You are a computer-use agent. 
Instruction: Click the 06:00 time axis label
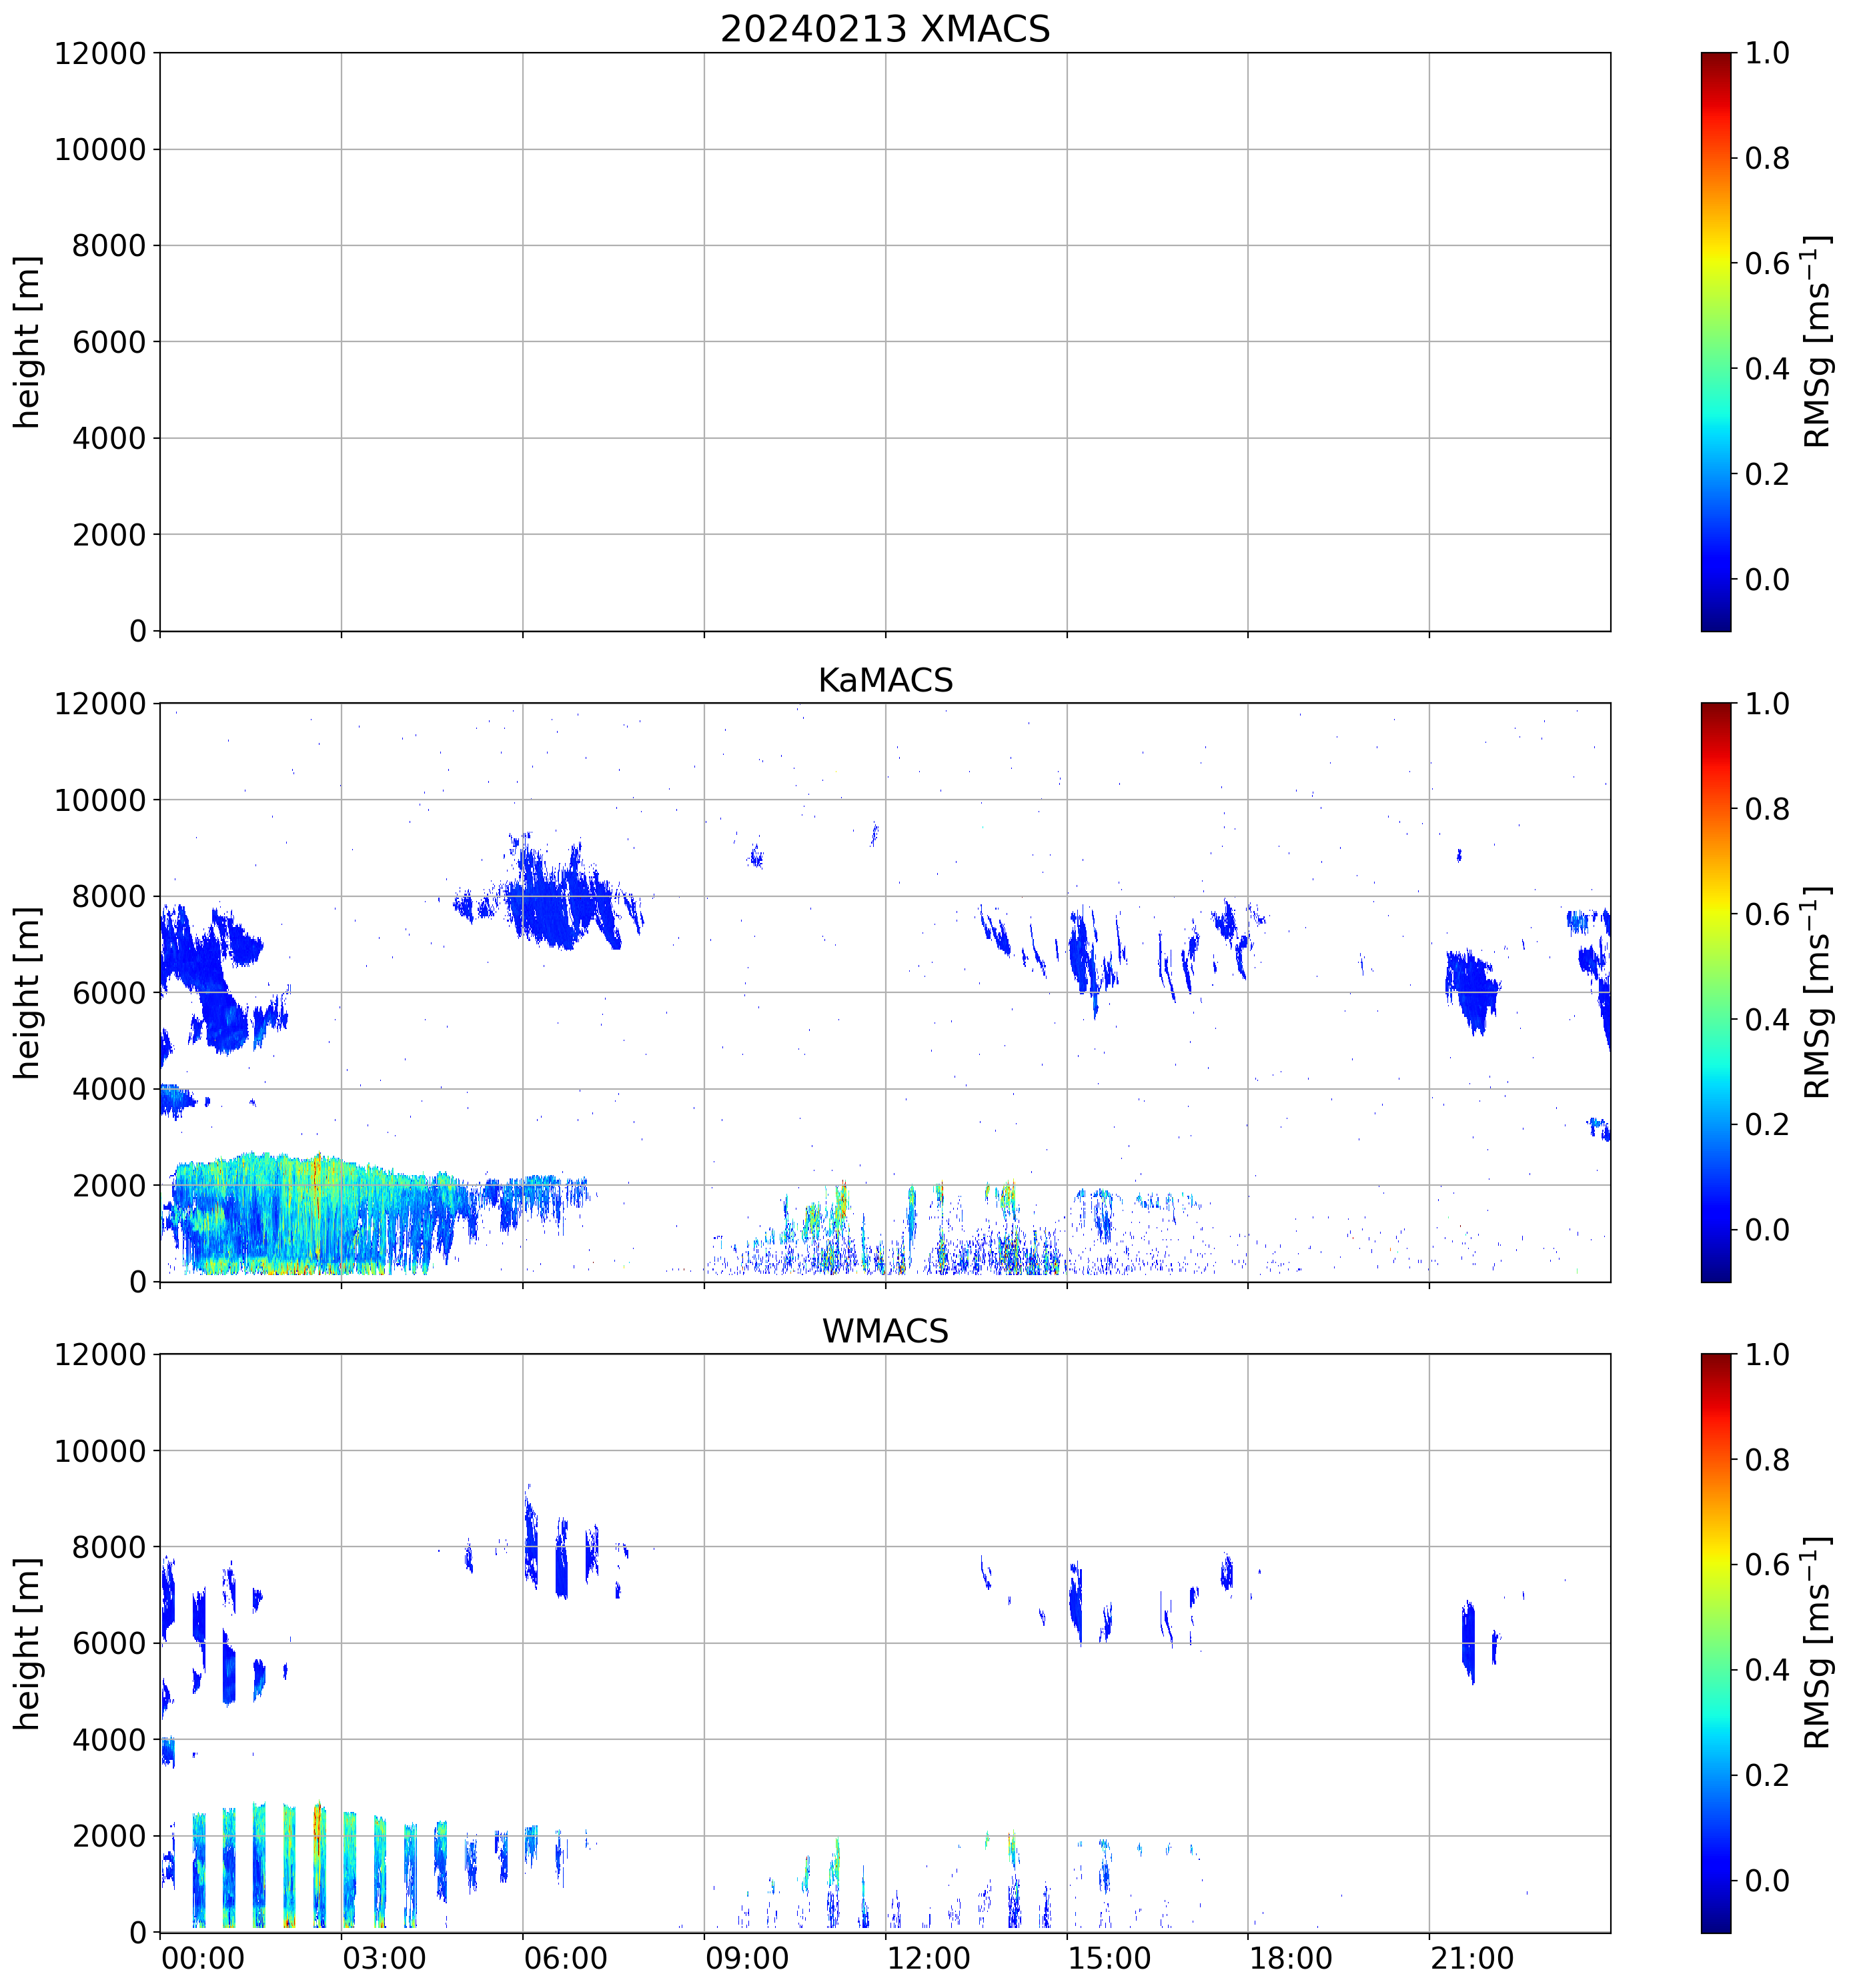click(x=565, y=1957)
